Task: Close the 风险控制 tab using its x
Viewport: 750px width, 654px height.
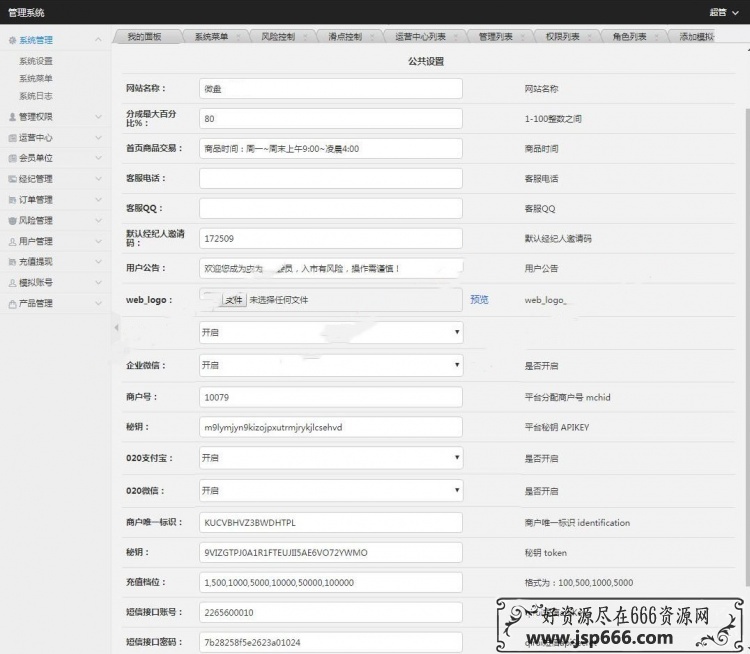Action: 304,37
